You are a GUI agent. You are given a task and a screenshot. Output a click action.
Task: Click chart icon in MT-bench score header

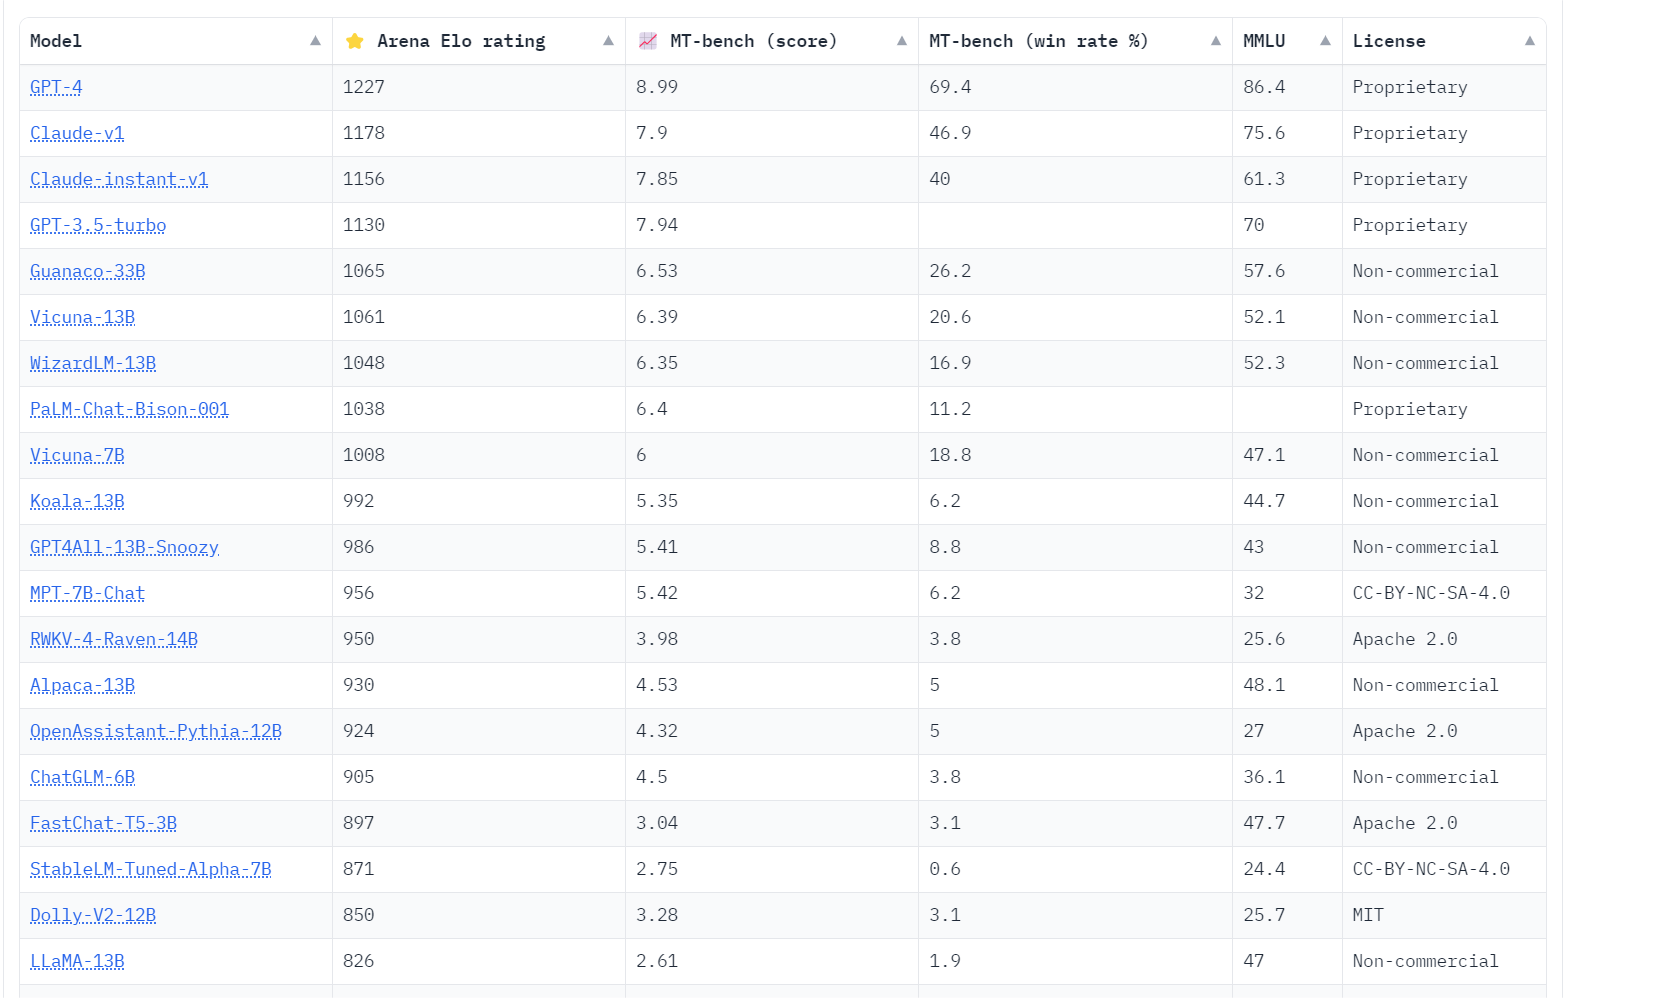click(647, 41)
